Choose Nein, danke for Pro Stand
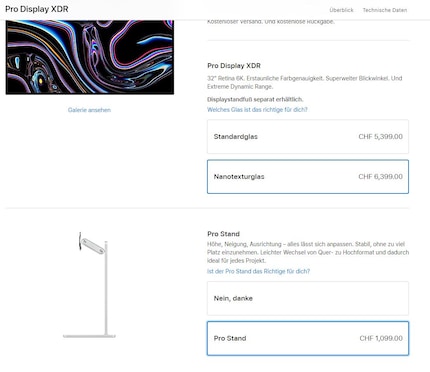The width and height of the screenshot is (430, 372). pyautogui.click(x=308, y=298)
